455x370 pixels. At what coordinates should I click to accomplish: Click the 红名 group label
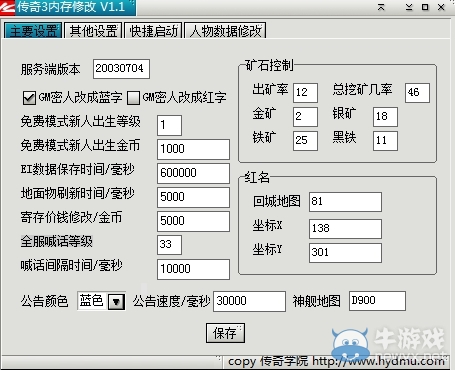257,177
